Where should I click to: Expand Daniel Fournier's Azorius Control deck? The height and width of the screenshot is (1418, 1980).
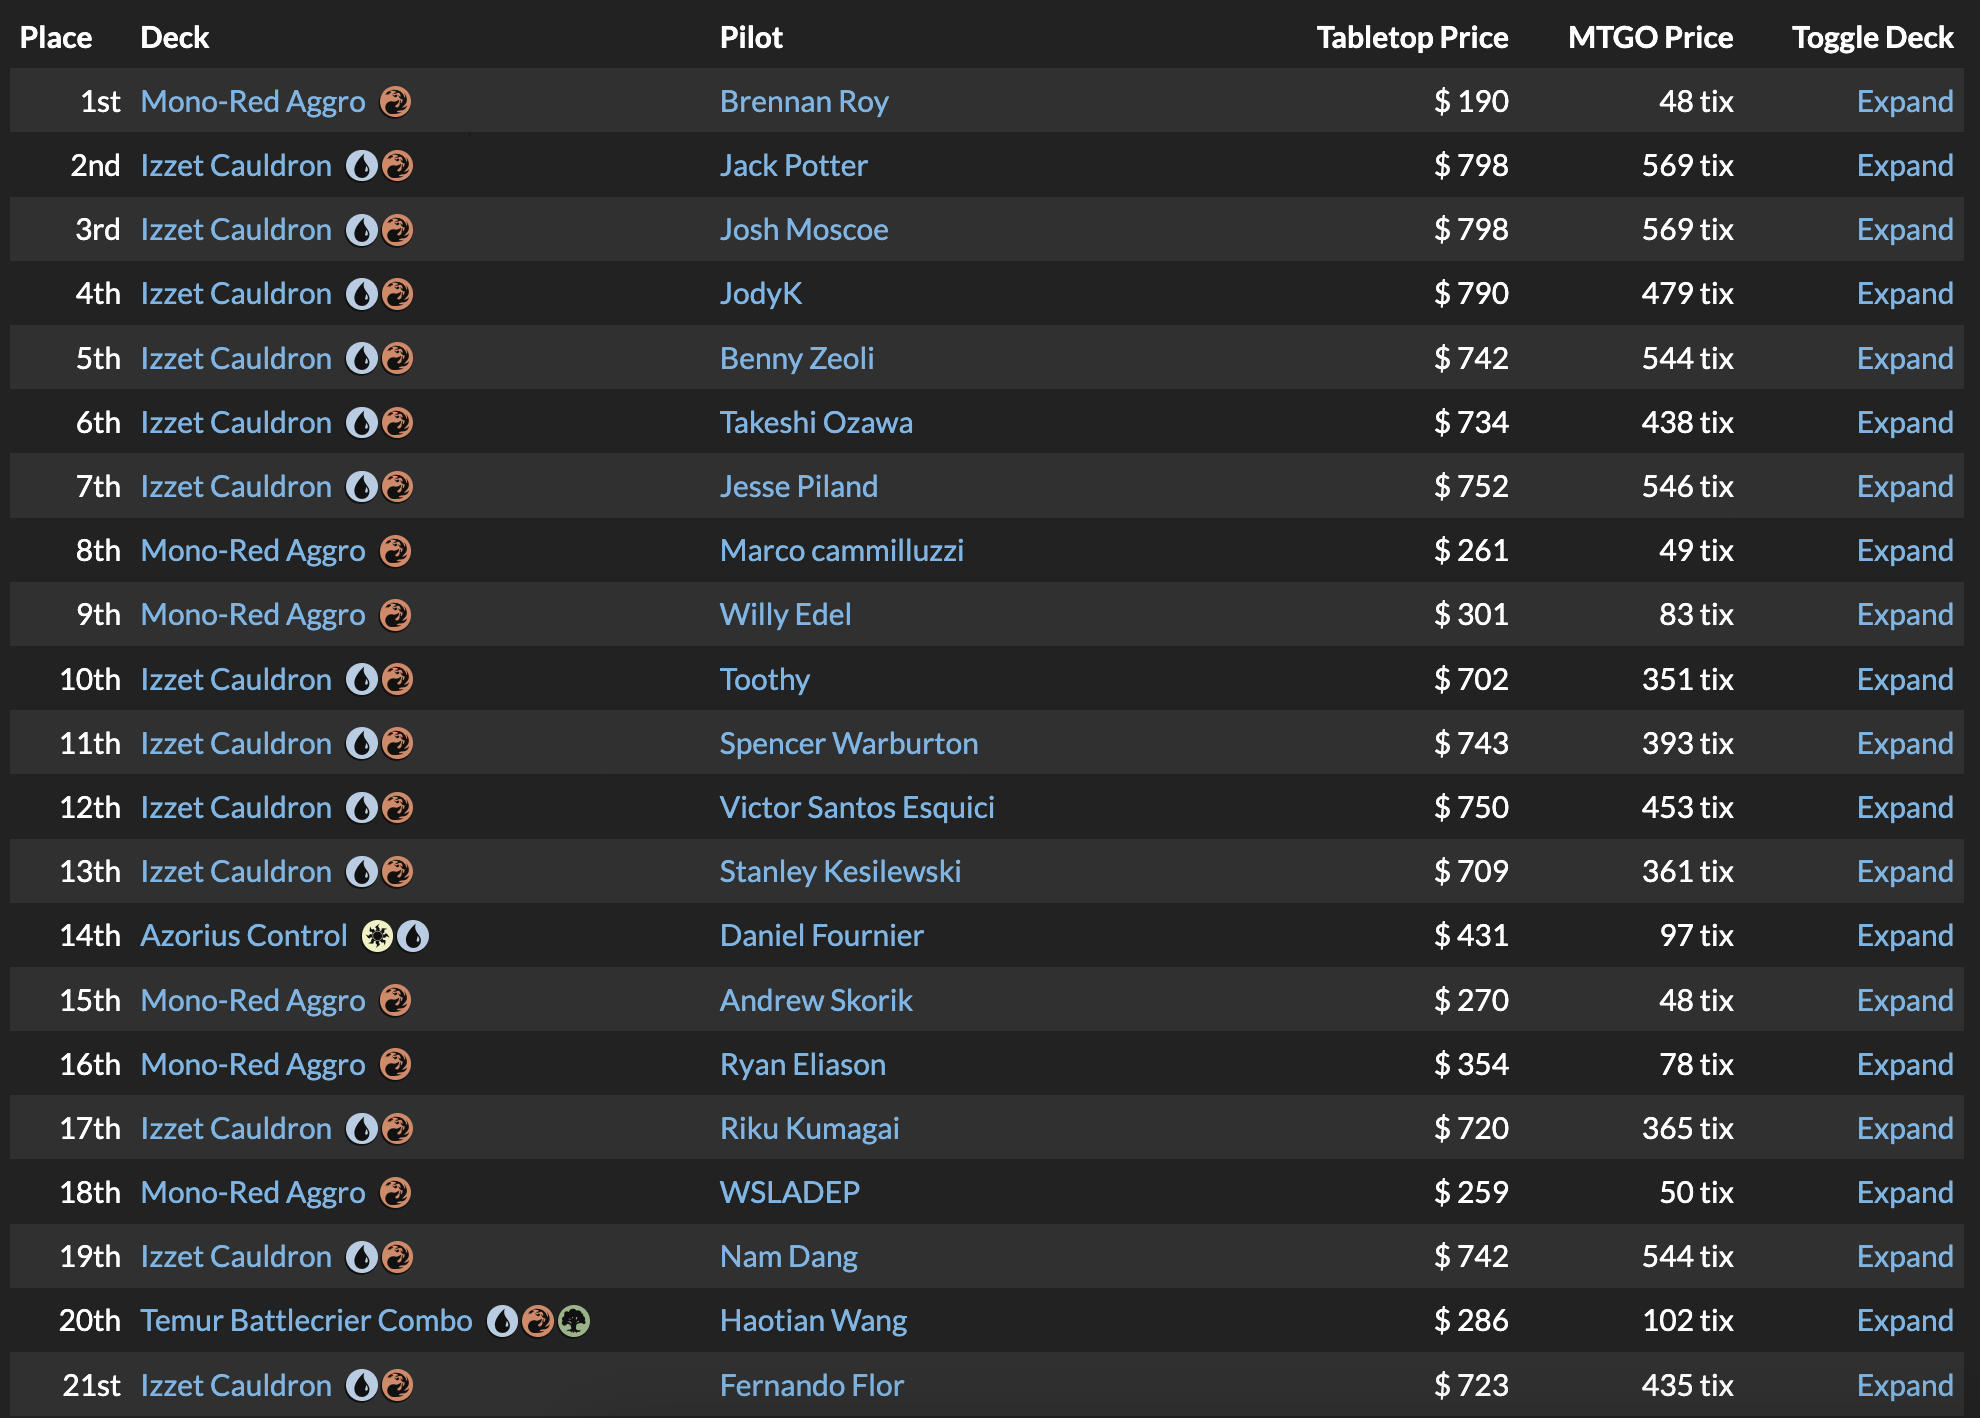1905,936
